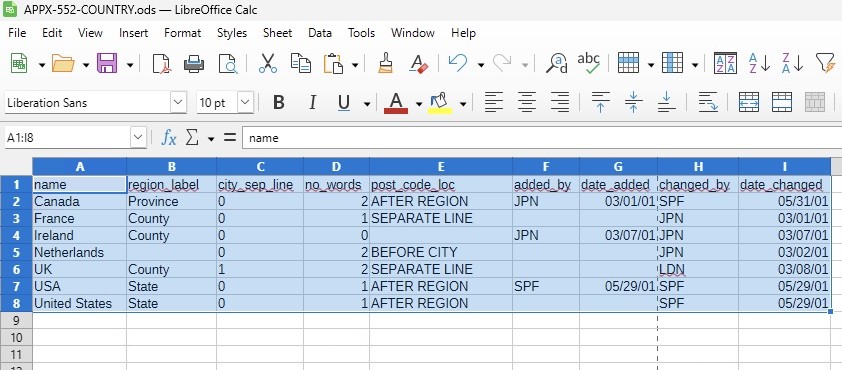Set font color with red A

pos(396,103)
